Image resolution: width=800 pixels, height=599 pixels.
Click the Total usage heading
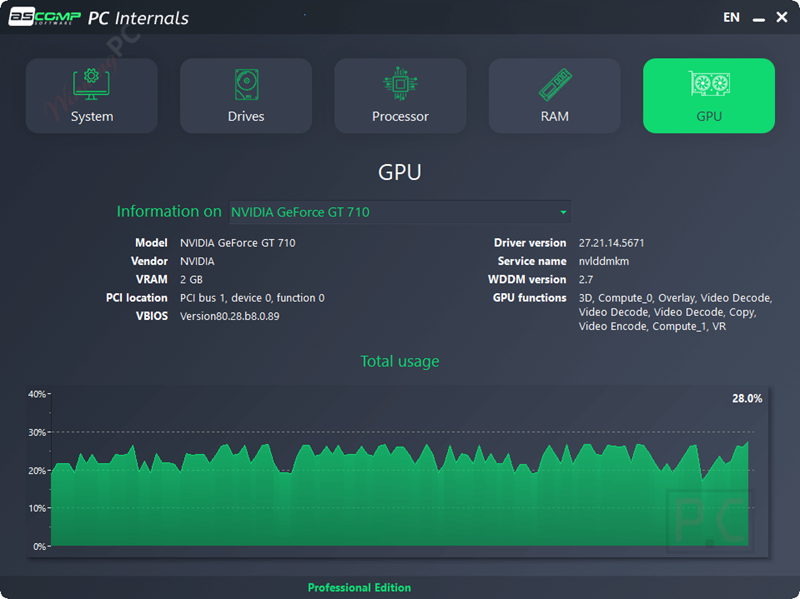[x=400, y=361]
